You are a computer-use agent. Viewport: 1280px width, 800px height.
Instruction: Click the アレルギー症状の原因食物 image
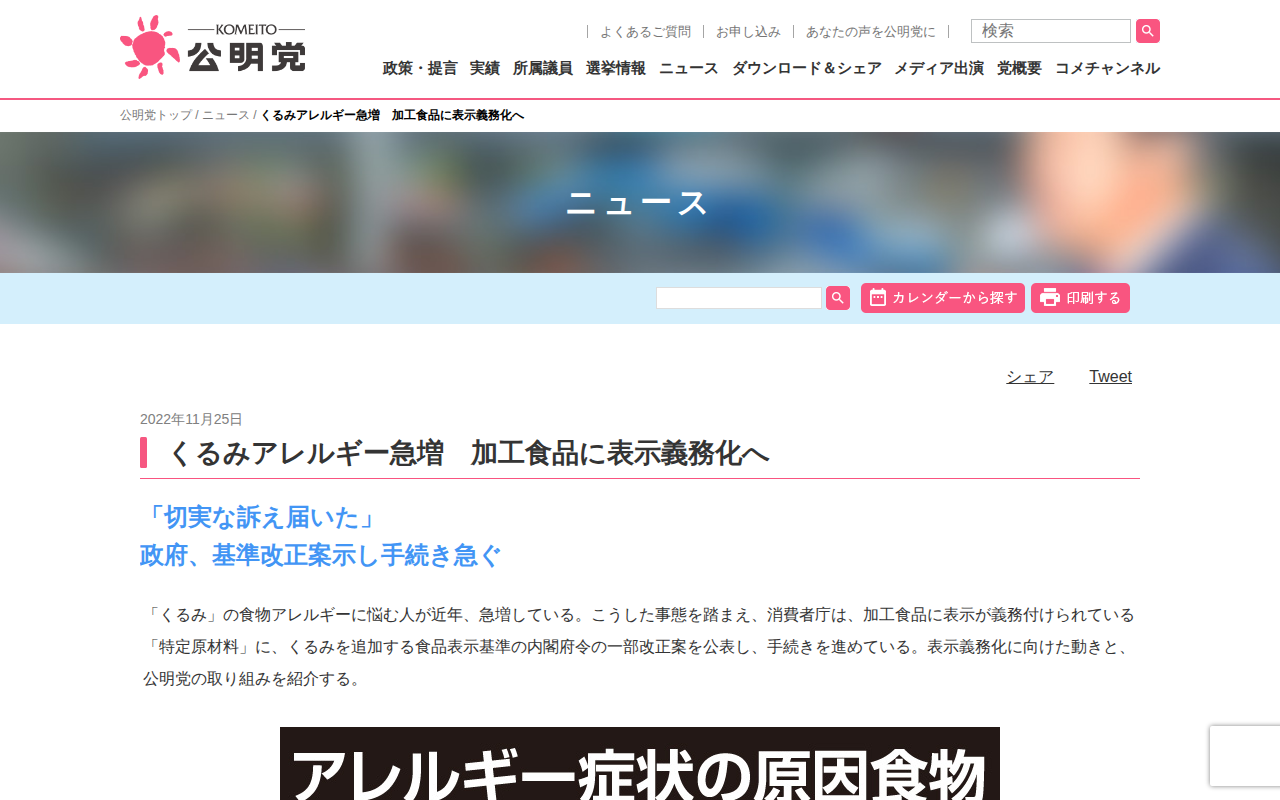click(x=640, y=764)
